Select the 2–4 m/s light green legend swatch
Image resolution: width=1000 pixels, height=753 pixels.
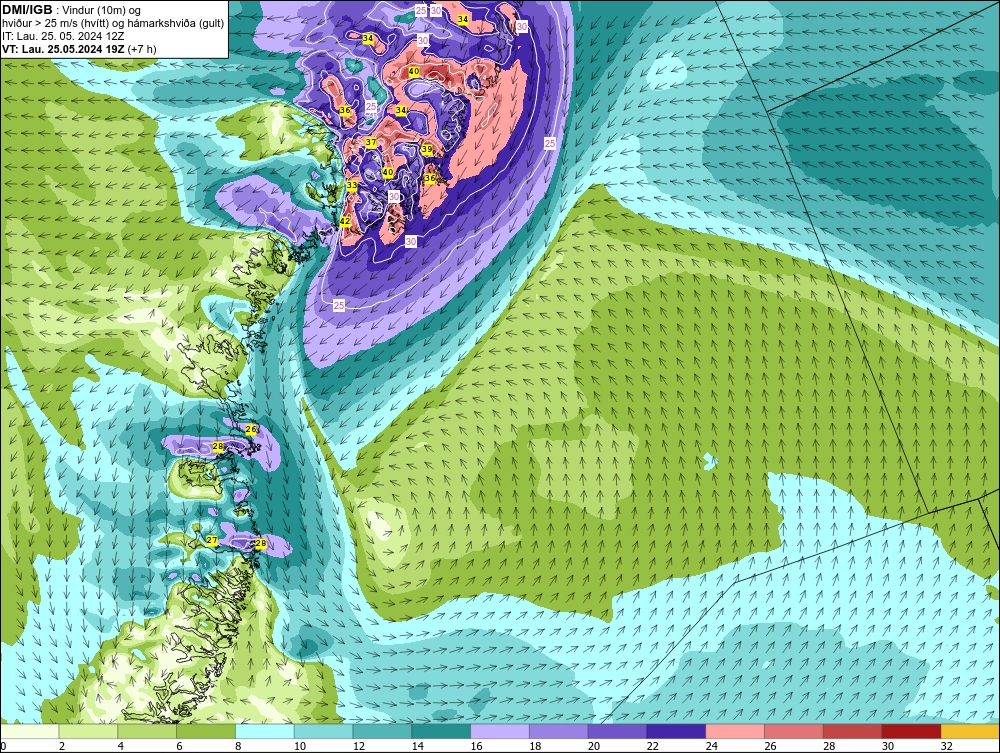[x=89, y=731]
